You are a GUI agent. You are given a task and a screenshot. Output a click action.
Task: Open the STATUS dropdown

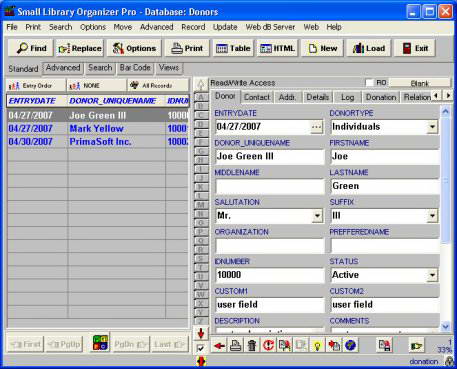point(432,275)
